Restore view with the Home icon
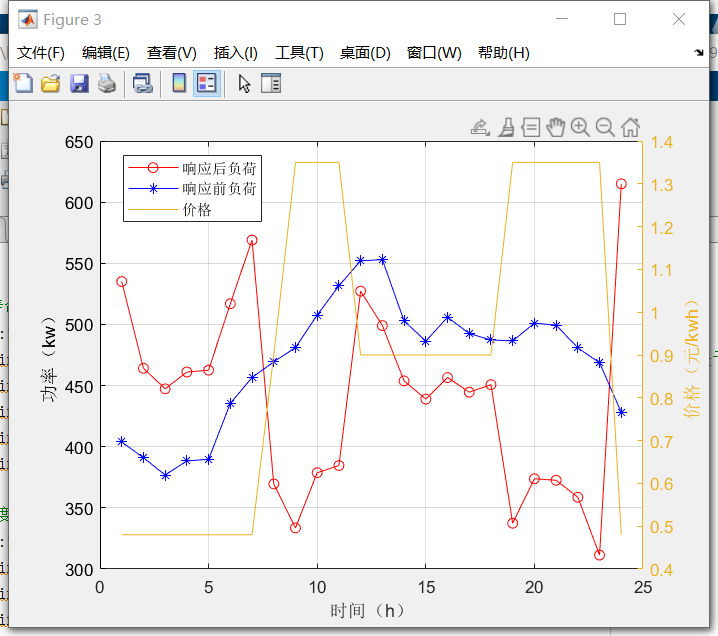The height and width of the screenshot is (636, 718). coord(630,127)
